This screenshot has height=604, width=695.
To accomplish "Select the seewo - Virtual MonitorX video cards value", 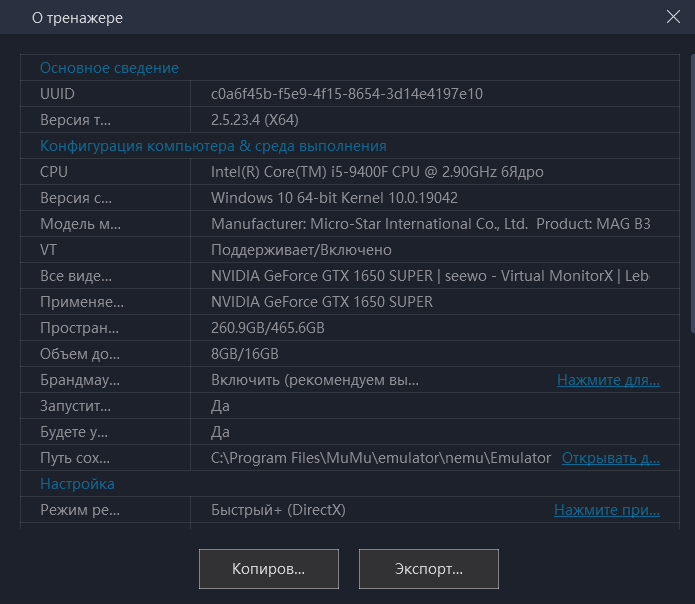I will click(430, 276).
